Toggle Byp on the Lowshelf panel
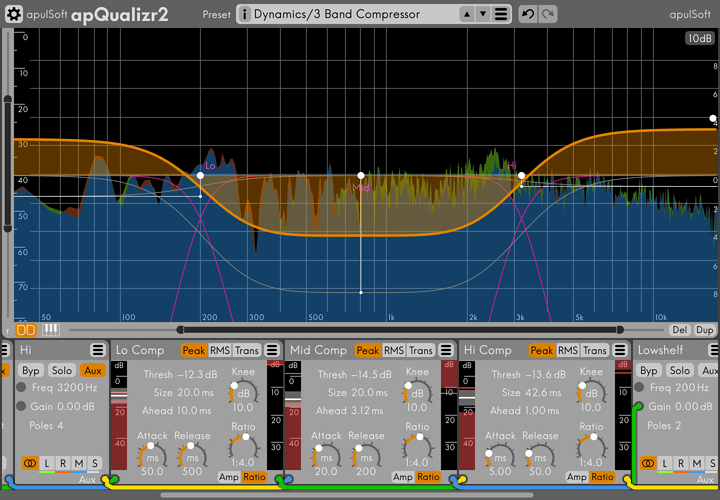Image resolution: width=720 pixels, height=500 pixels. click(649, 370)
